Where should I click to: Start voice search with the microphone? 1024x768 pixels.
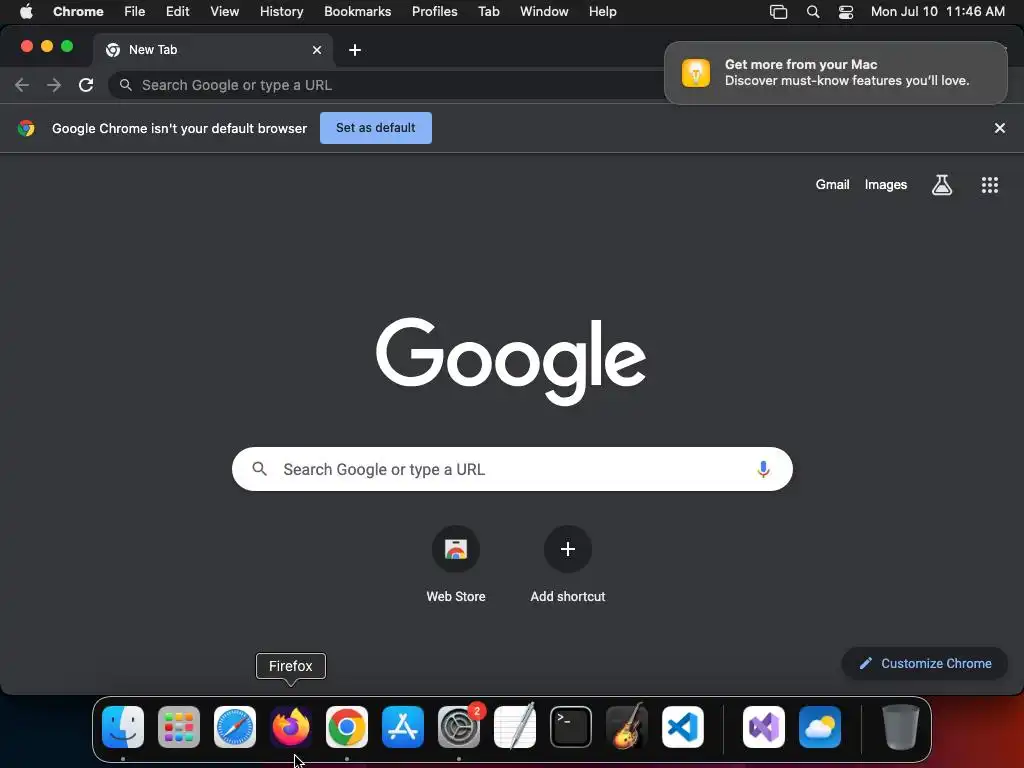[x=763, y=469]
